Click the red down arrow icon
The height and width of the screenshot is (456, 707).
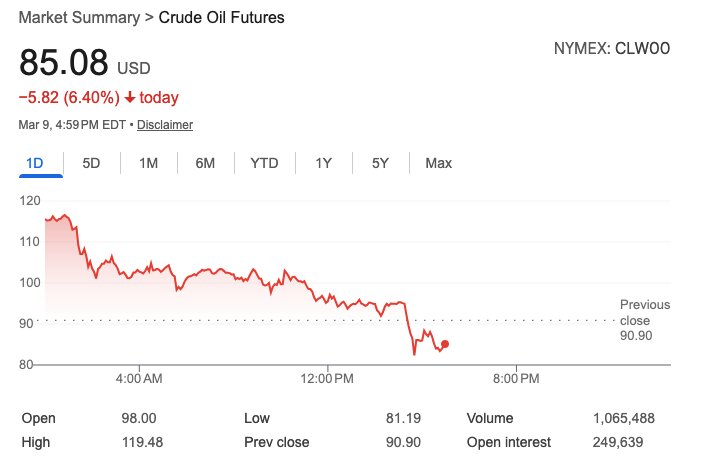130,98
